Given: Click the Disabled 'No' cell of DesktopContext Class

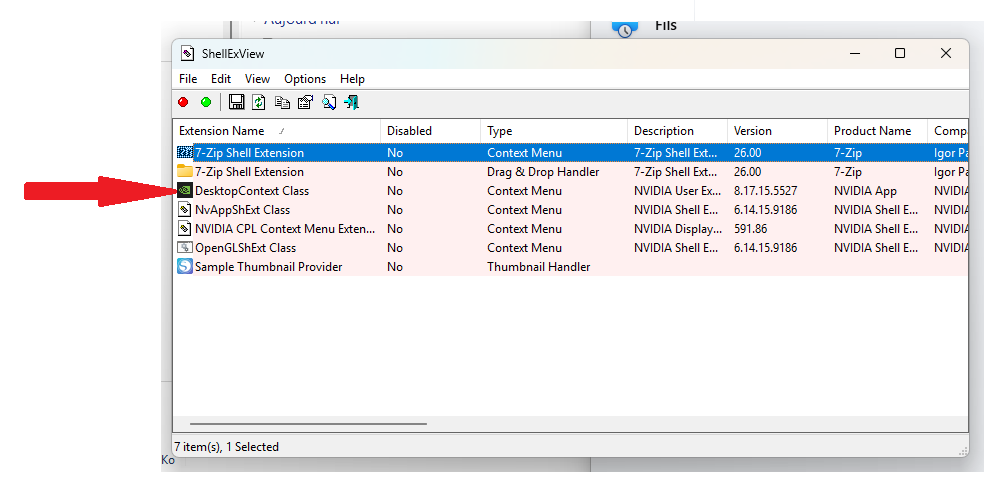Looking at the screenshot, I should [395, 191].
